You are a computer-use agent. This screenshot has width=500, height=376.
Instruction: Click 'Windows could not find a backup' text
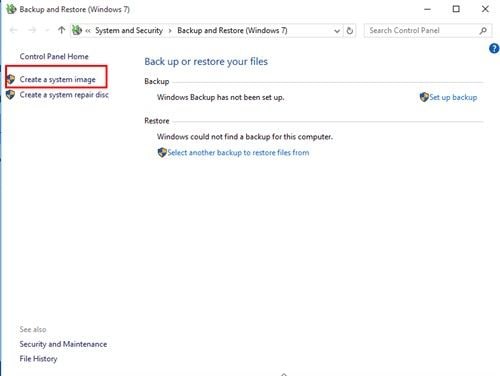click(x=245, y=137)
